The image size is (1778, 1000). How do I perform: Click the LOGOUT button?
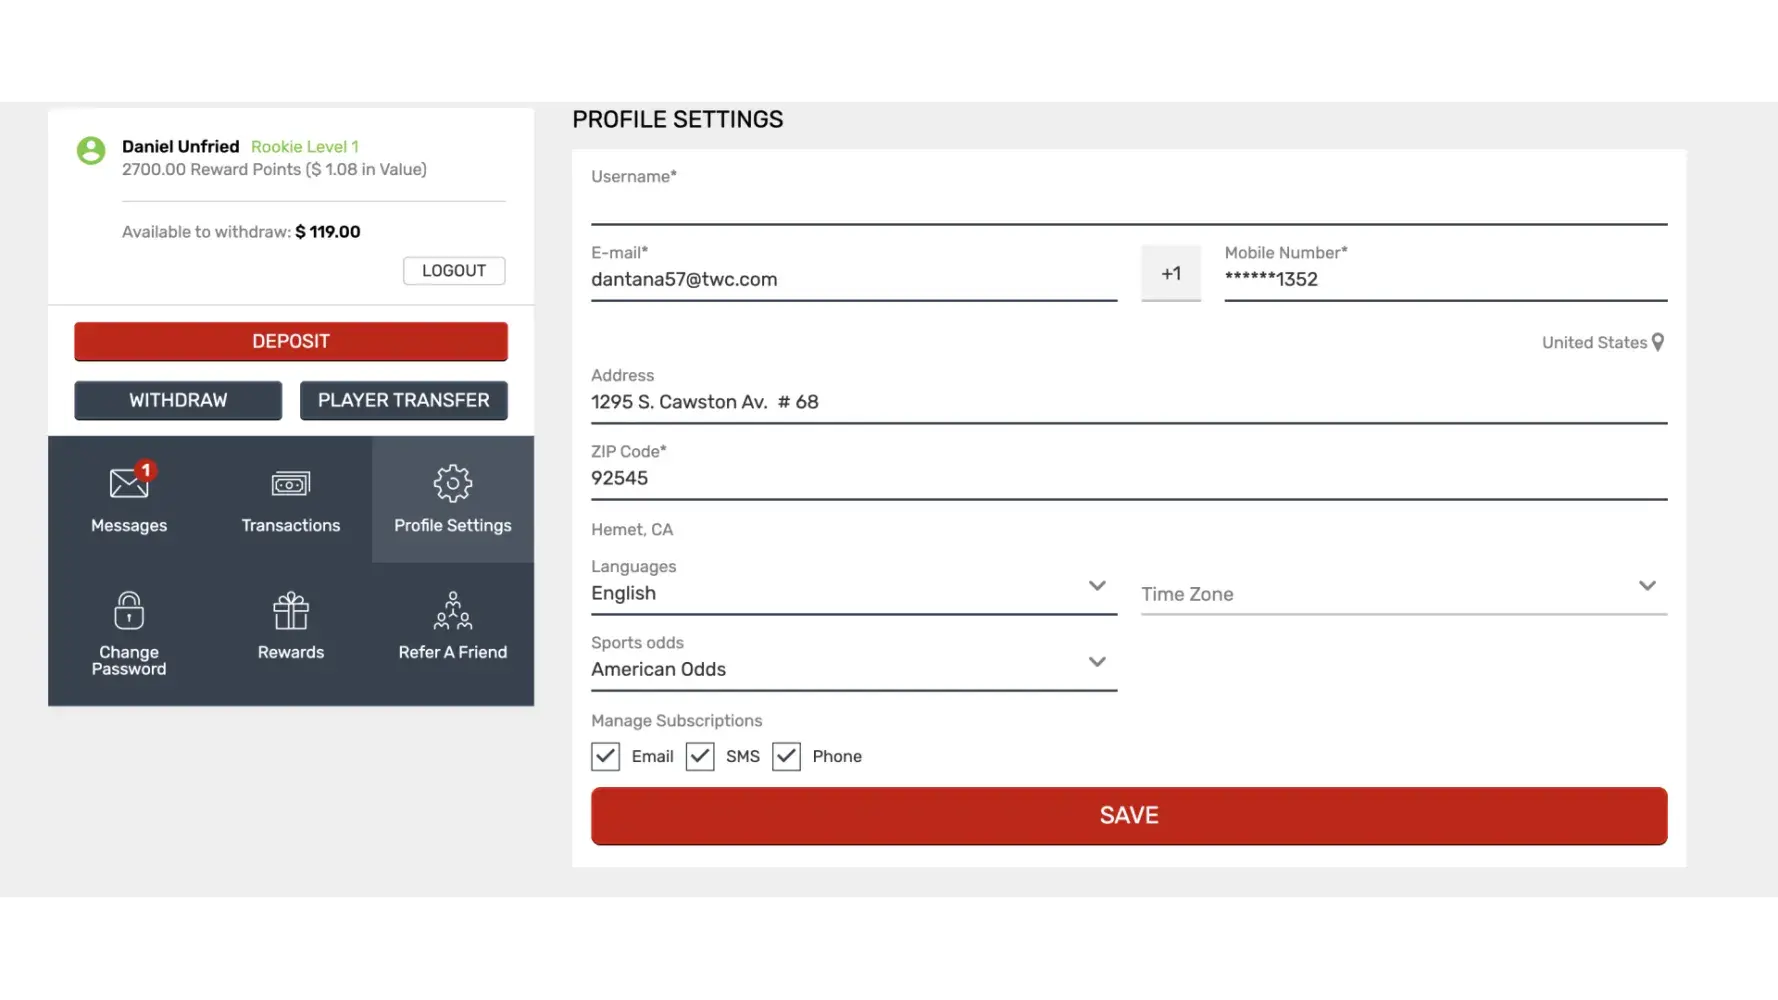click(454, 271)
